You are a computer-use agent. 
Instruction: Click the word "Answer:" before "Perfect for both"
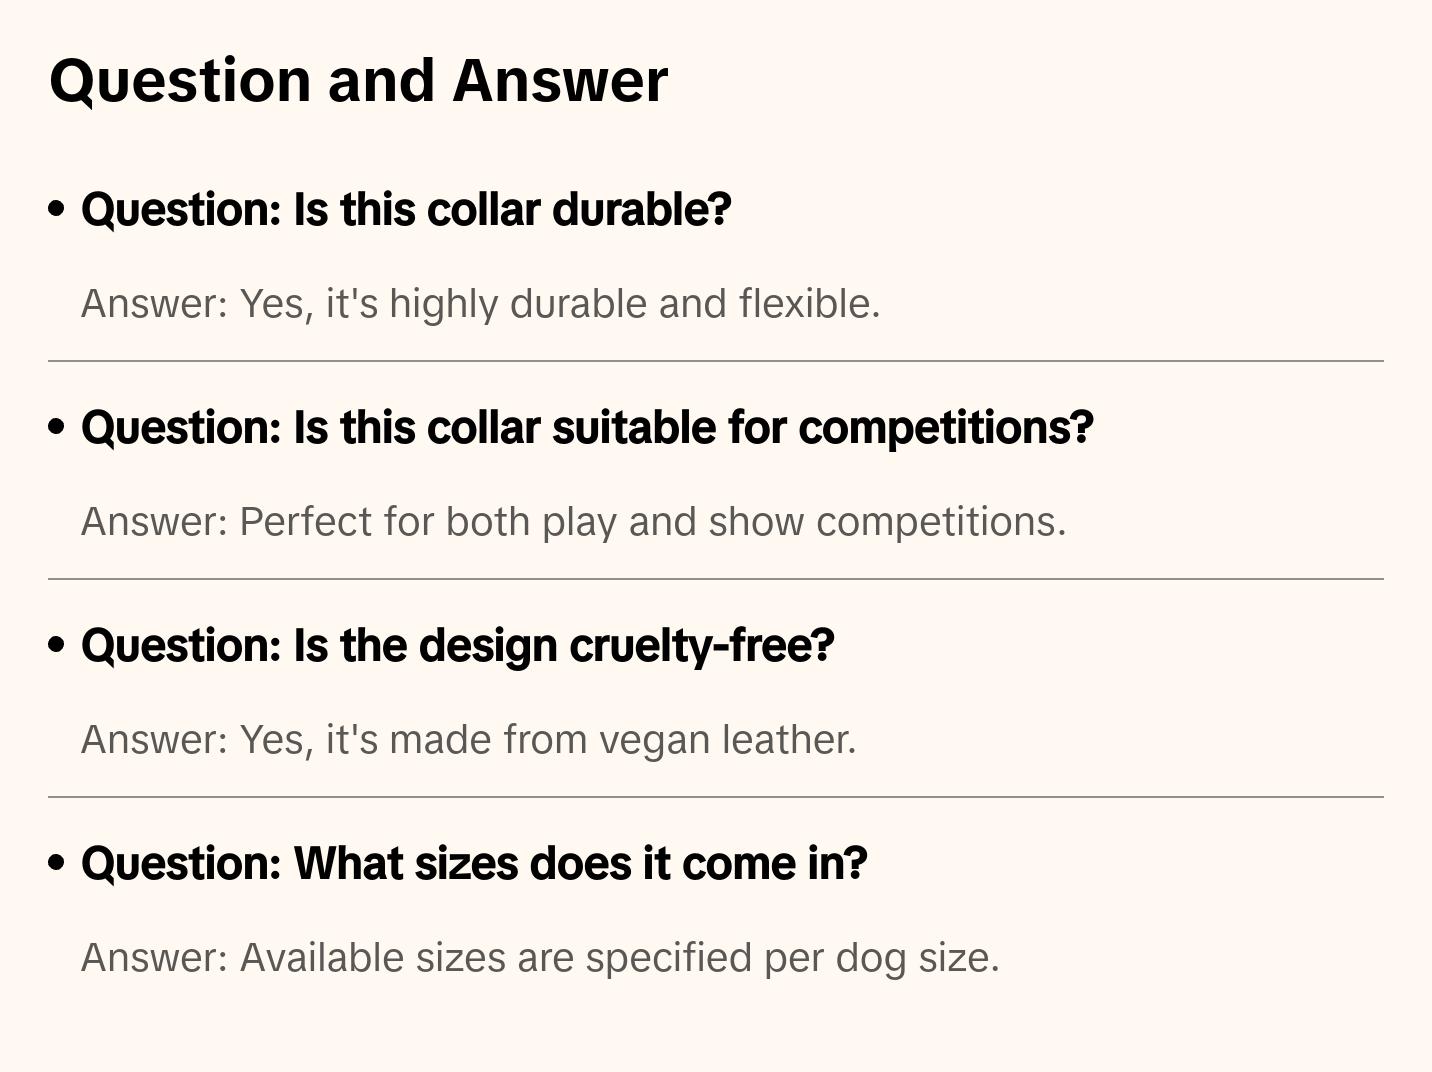pyautogui.click(x=155, y=522)
